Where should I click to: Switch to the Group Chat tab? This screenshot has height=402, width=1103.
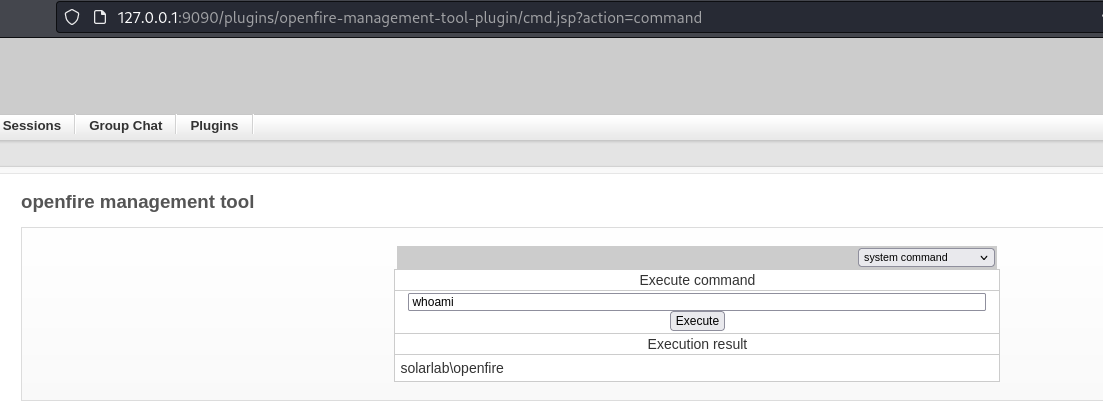pos(125,126)
